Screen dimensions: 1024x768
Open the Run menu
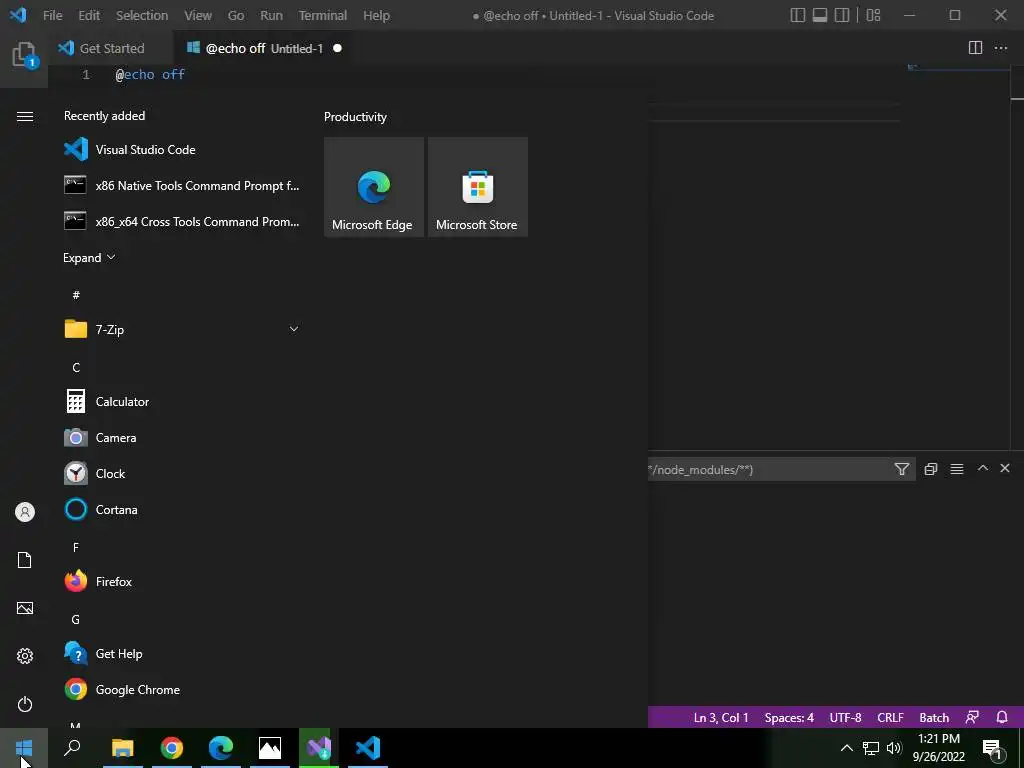point(271,15)
